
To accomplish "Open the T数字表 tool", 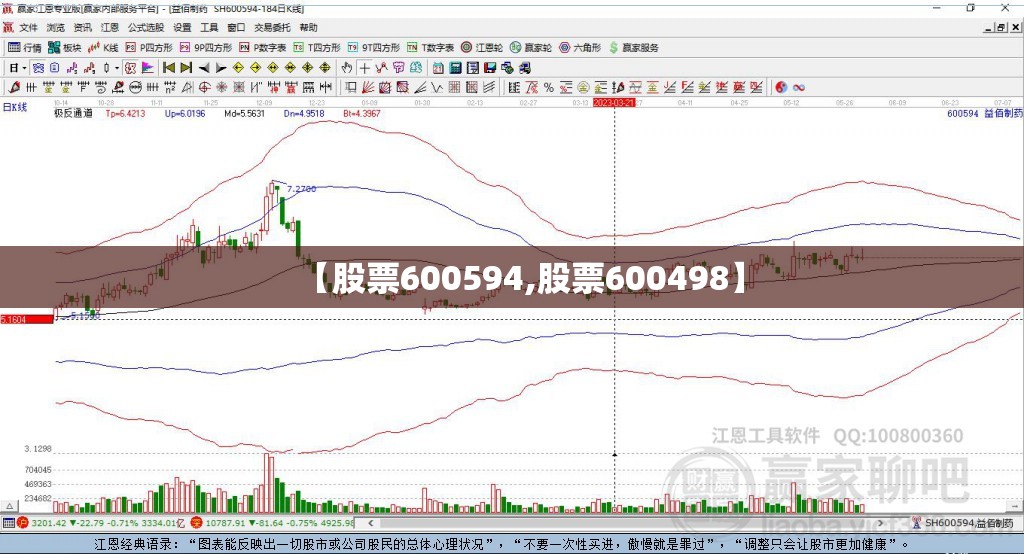I will click(430, 48).
